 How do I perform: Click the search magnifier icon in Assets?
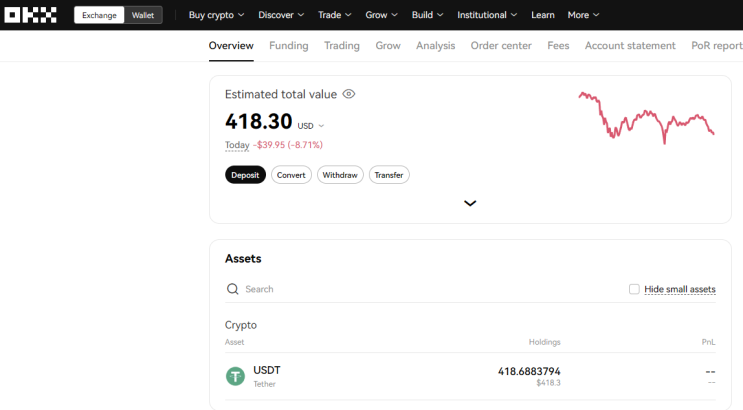(233, 289)
